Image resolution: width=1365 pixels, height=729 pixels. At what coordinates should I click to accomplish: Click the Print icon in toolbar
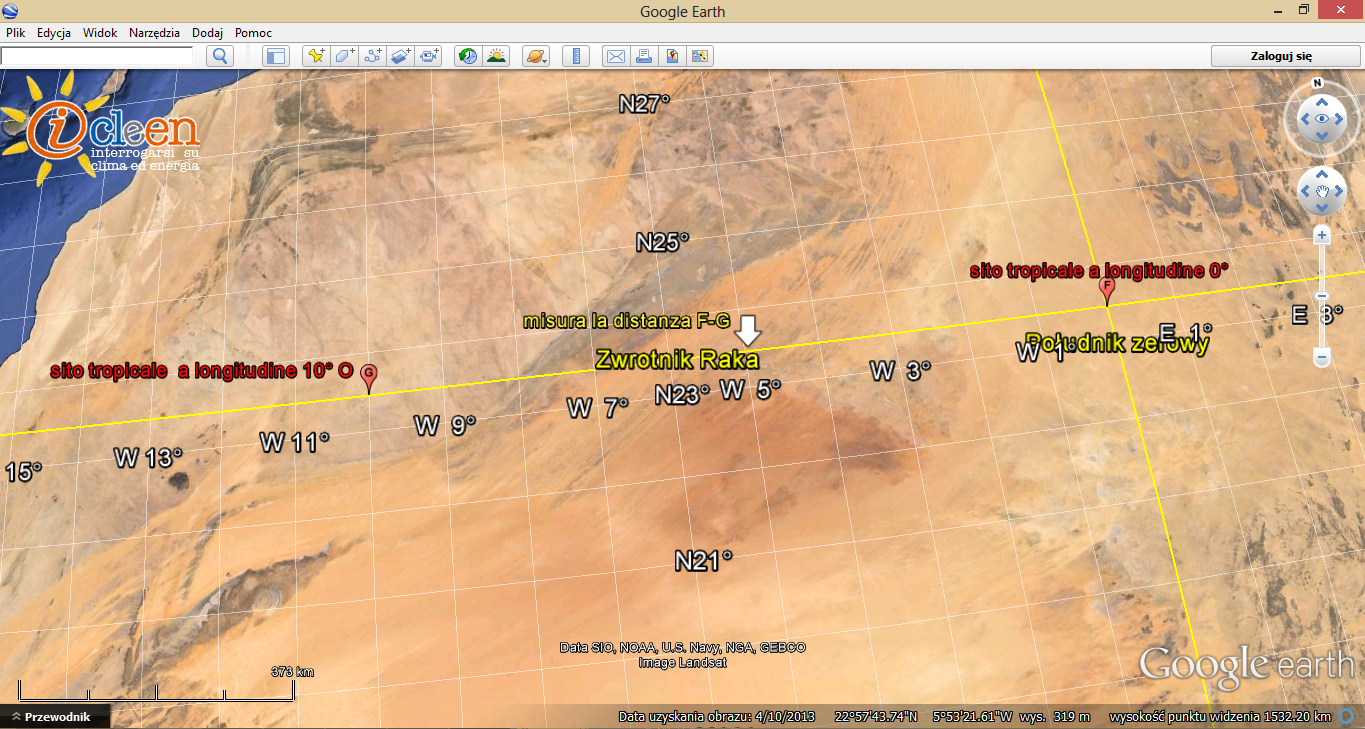[643, 56]
